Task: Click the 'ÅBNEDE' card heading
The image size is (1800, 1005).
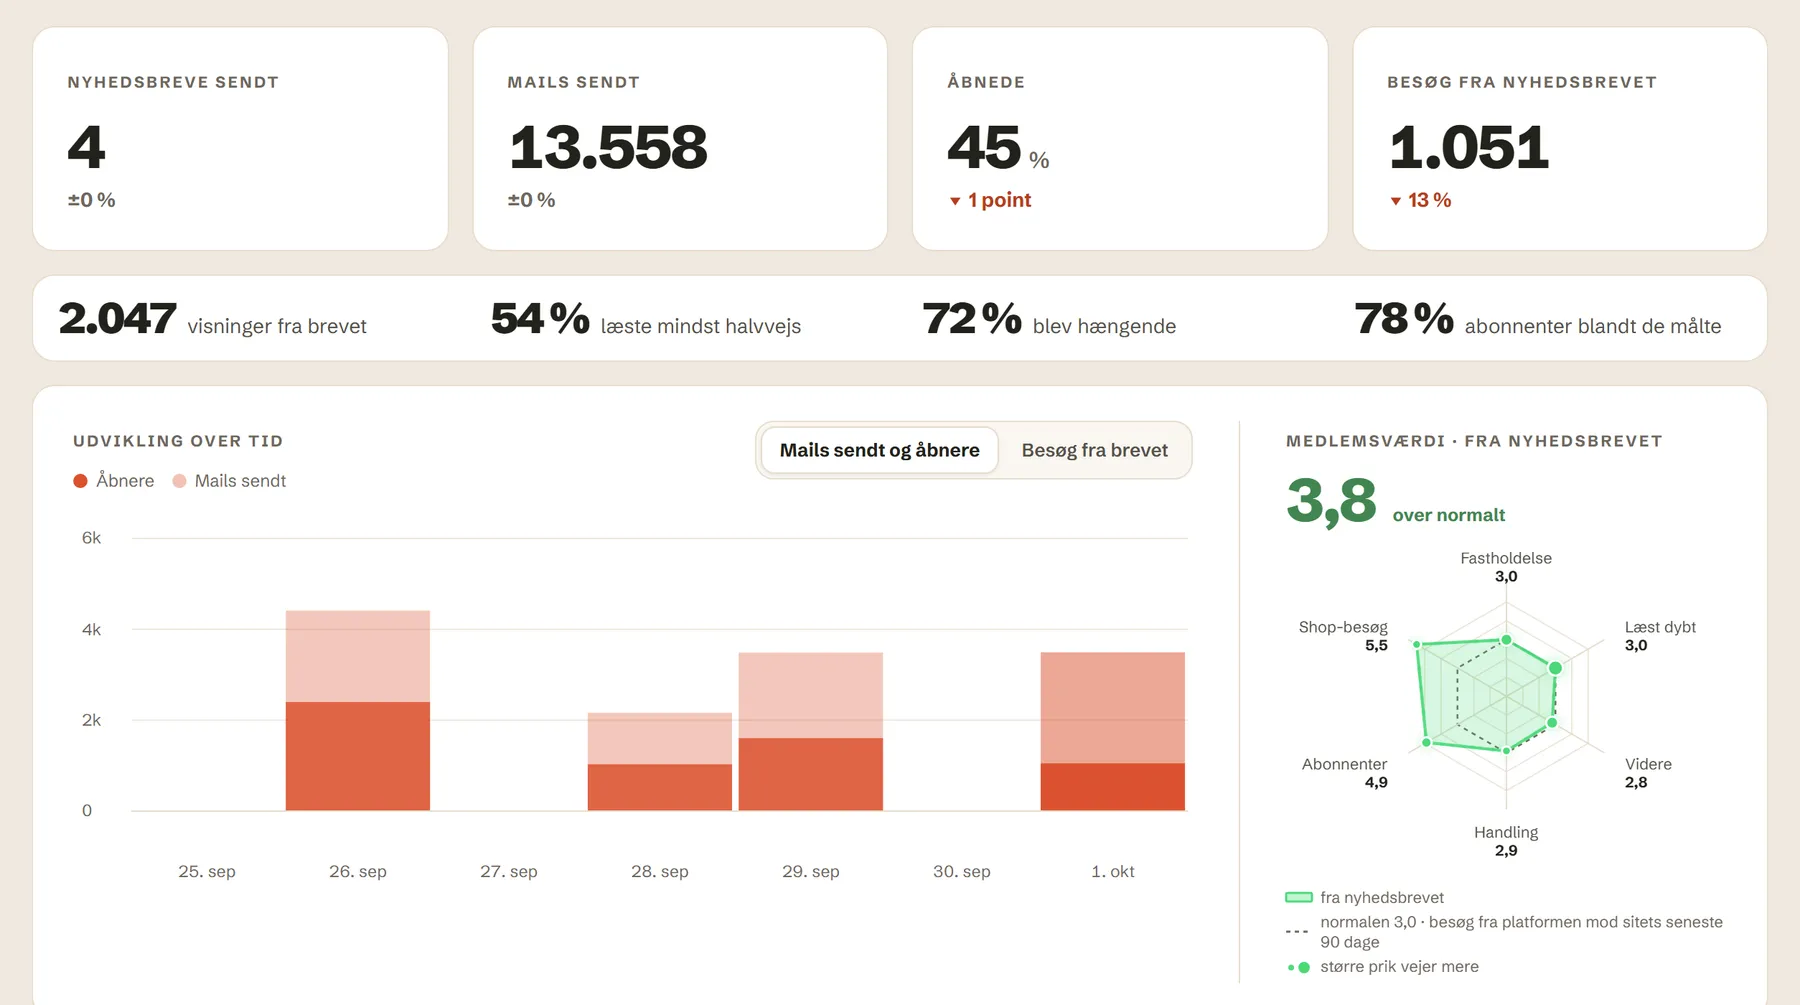Action: (x=986, y=82)
